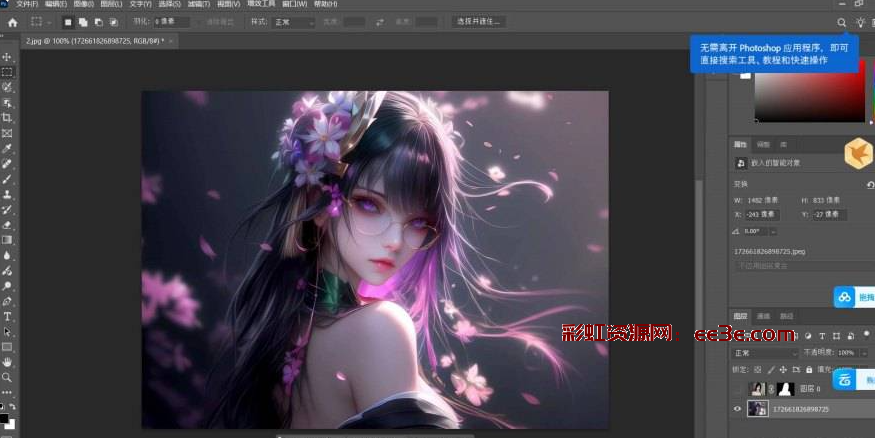Click the X position input field
Viewport: 875px width, 438px height.
pos(764,214)
